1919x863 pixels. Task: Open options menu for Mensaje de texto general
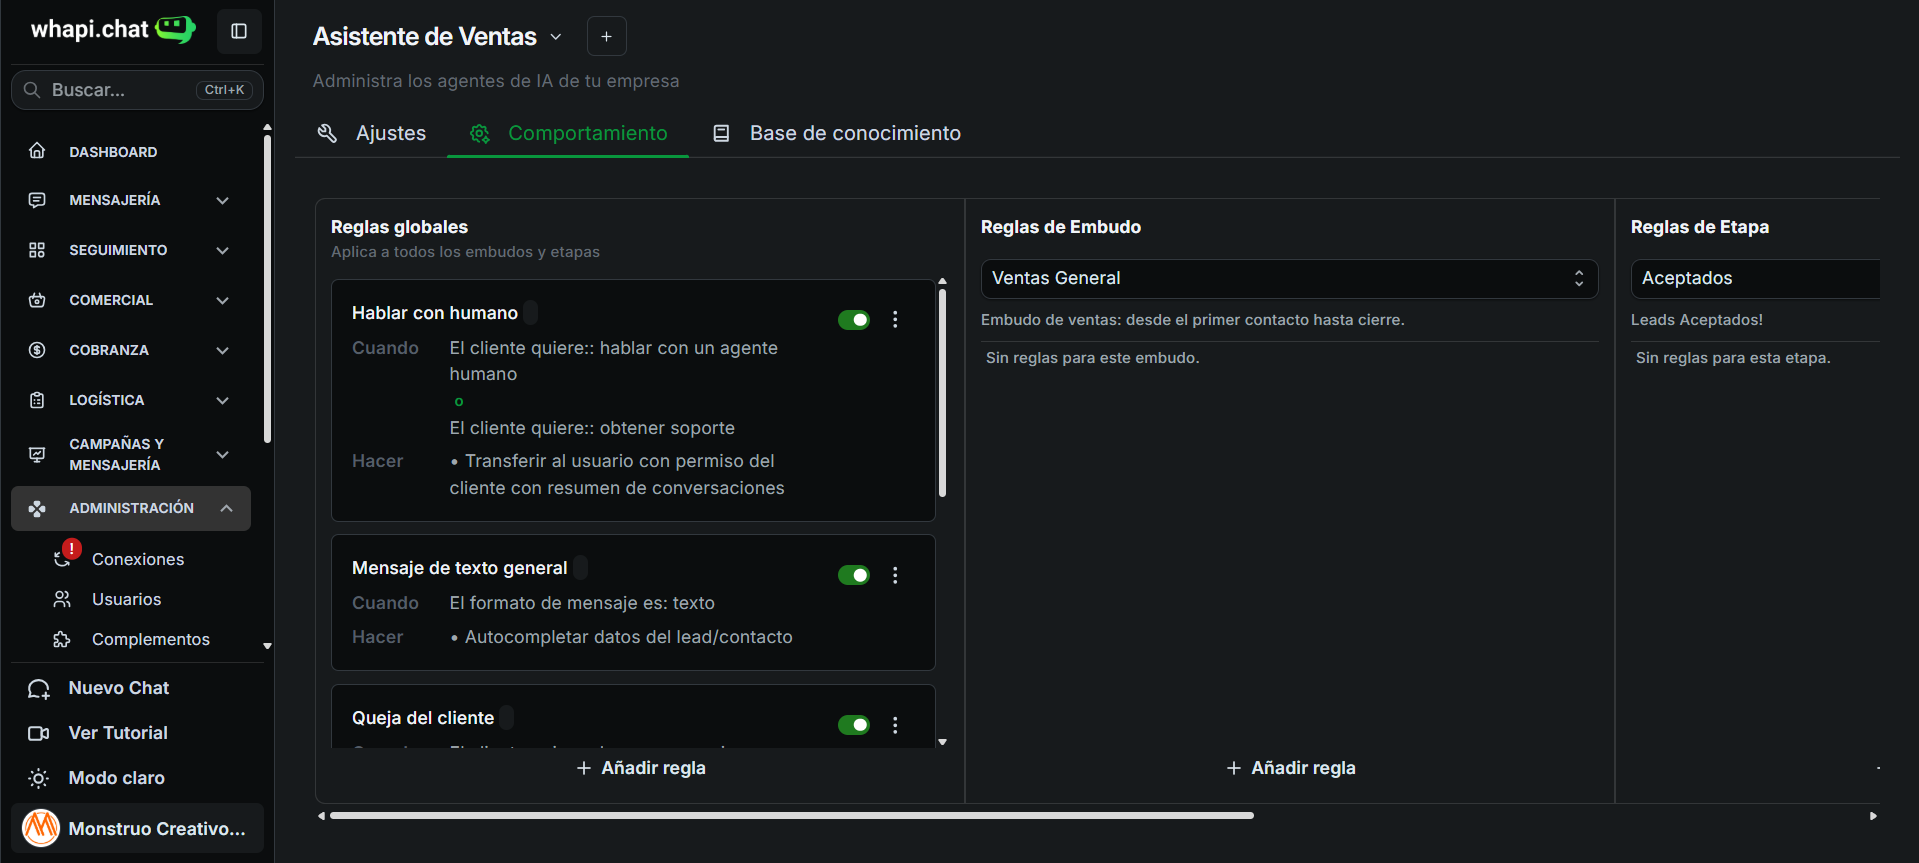(x=895, y=575)
